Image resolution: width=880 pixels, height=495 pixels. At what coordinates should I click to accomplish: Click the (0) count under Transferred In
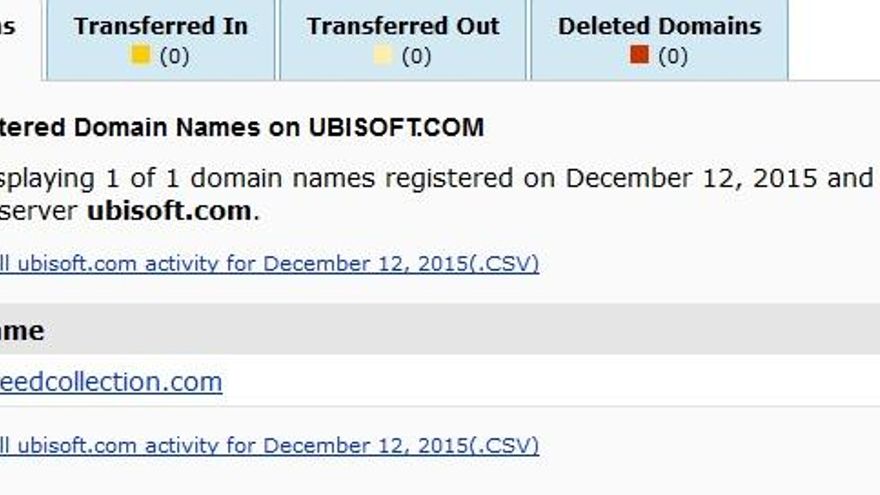click(174, 57)
